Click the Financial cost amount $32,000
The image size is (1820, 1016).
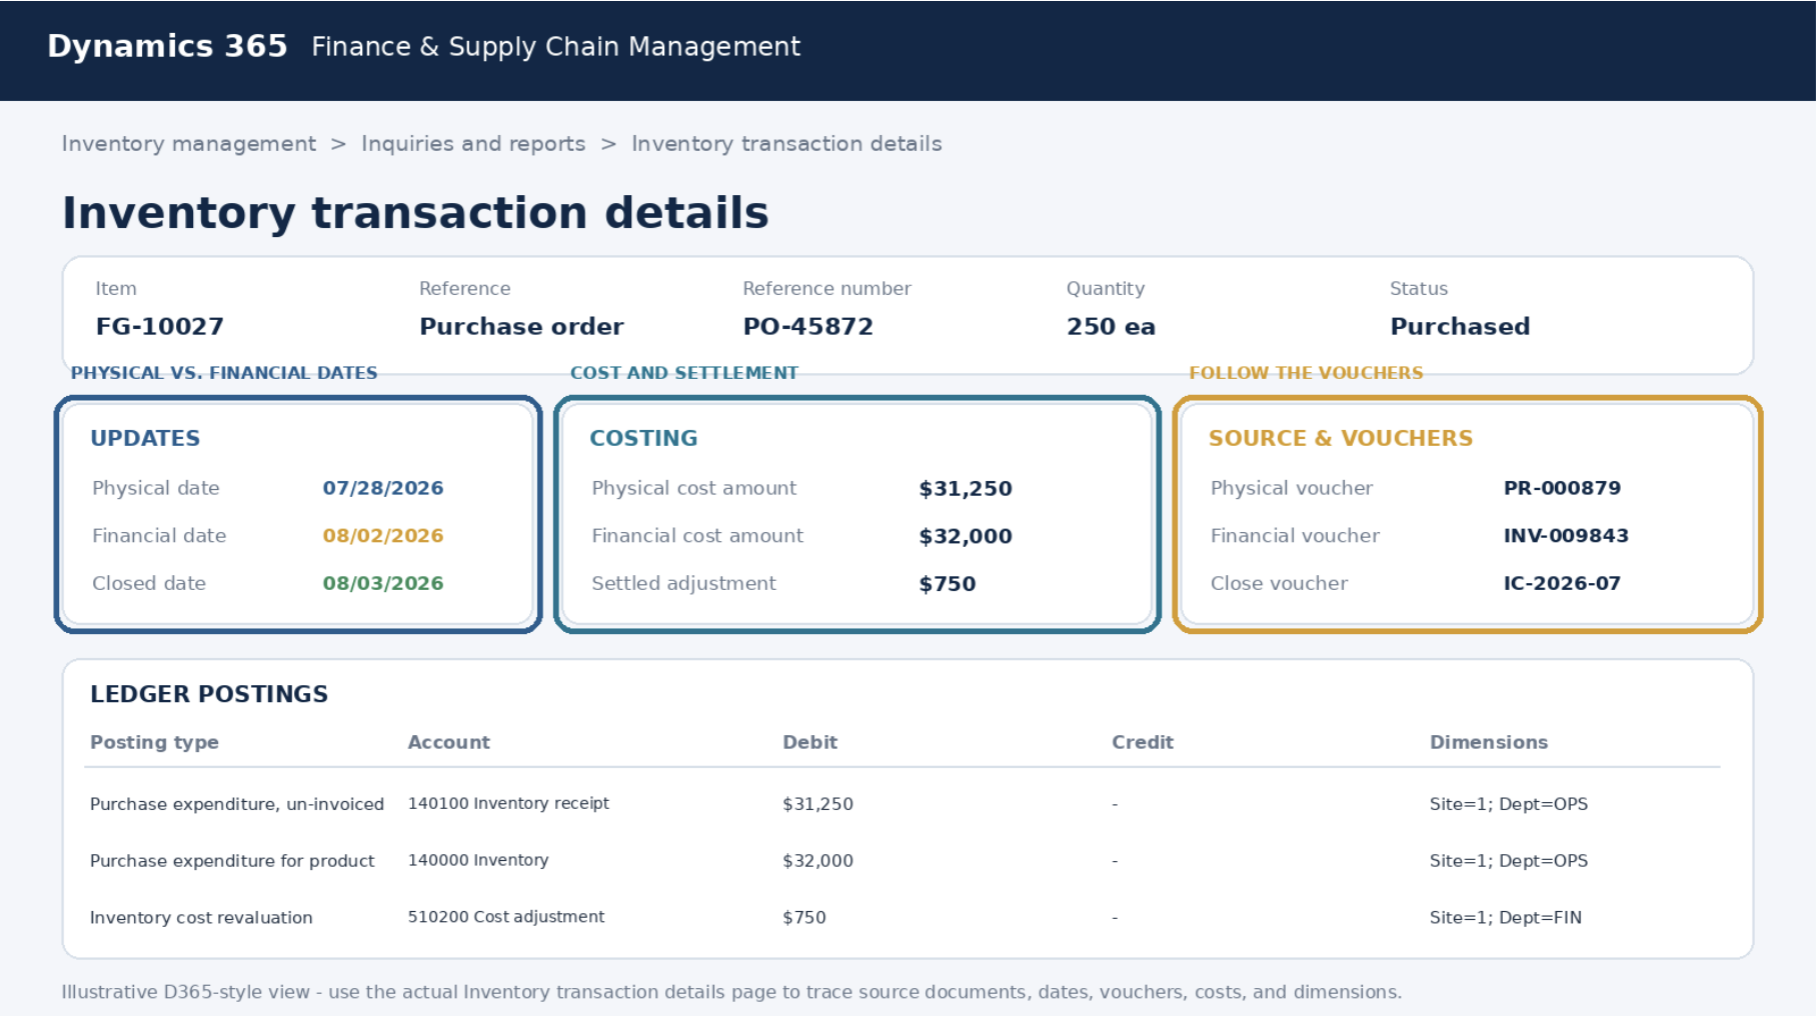point(965,536)
